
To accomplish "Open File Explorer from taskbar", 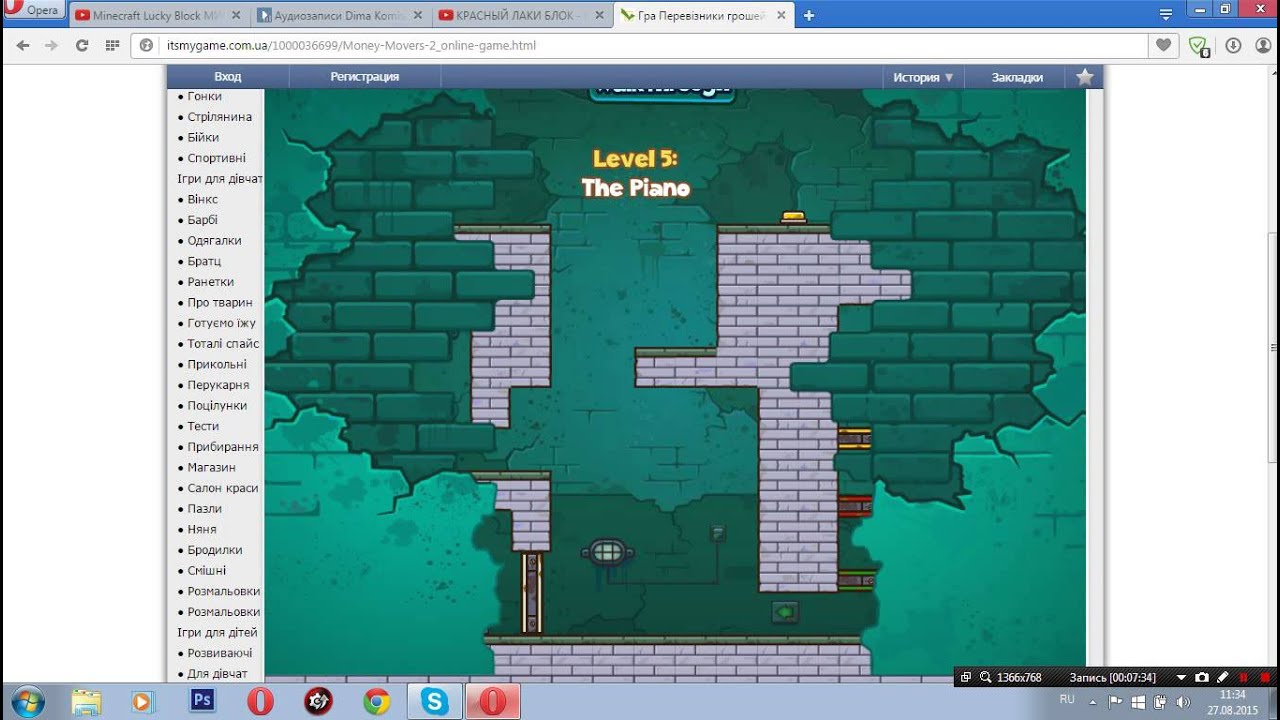I will [x=87, y=702].
